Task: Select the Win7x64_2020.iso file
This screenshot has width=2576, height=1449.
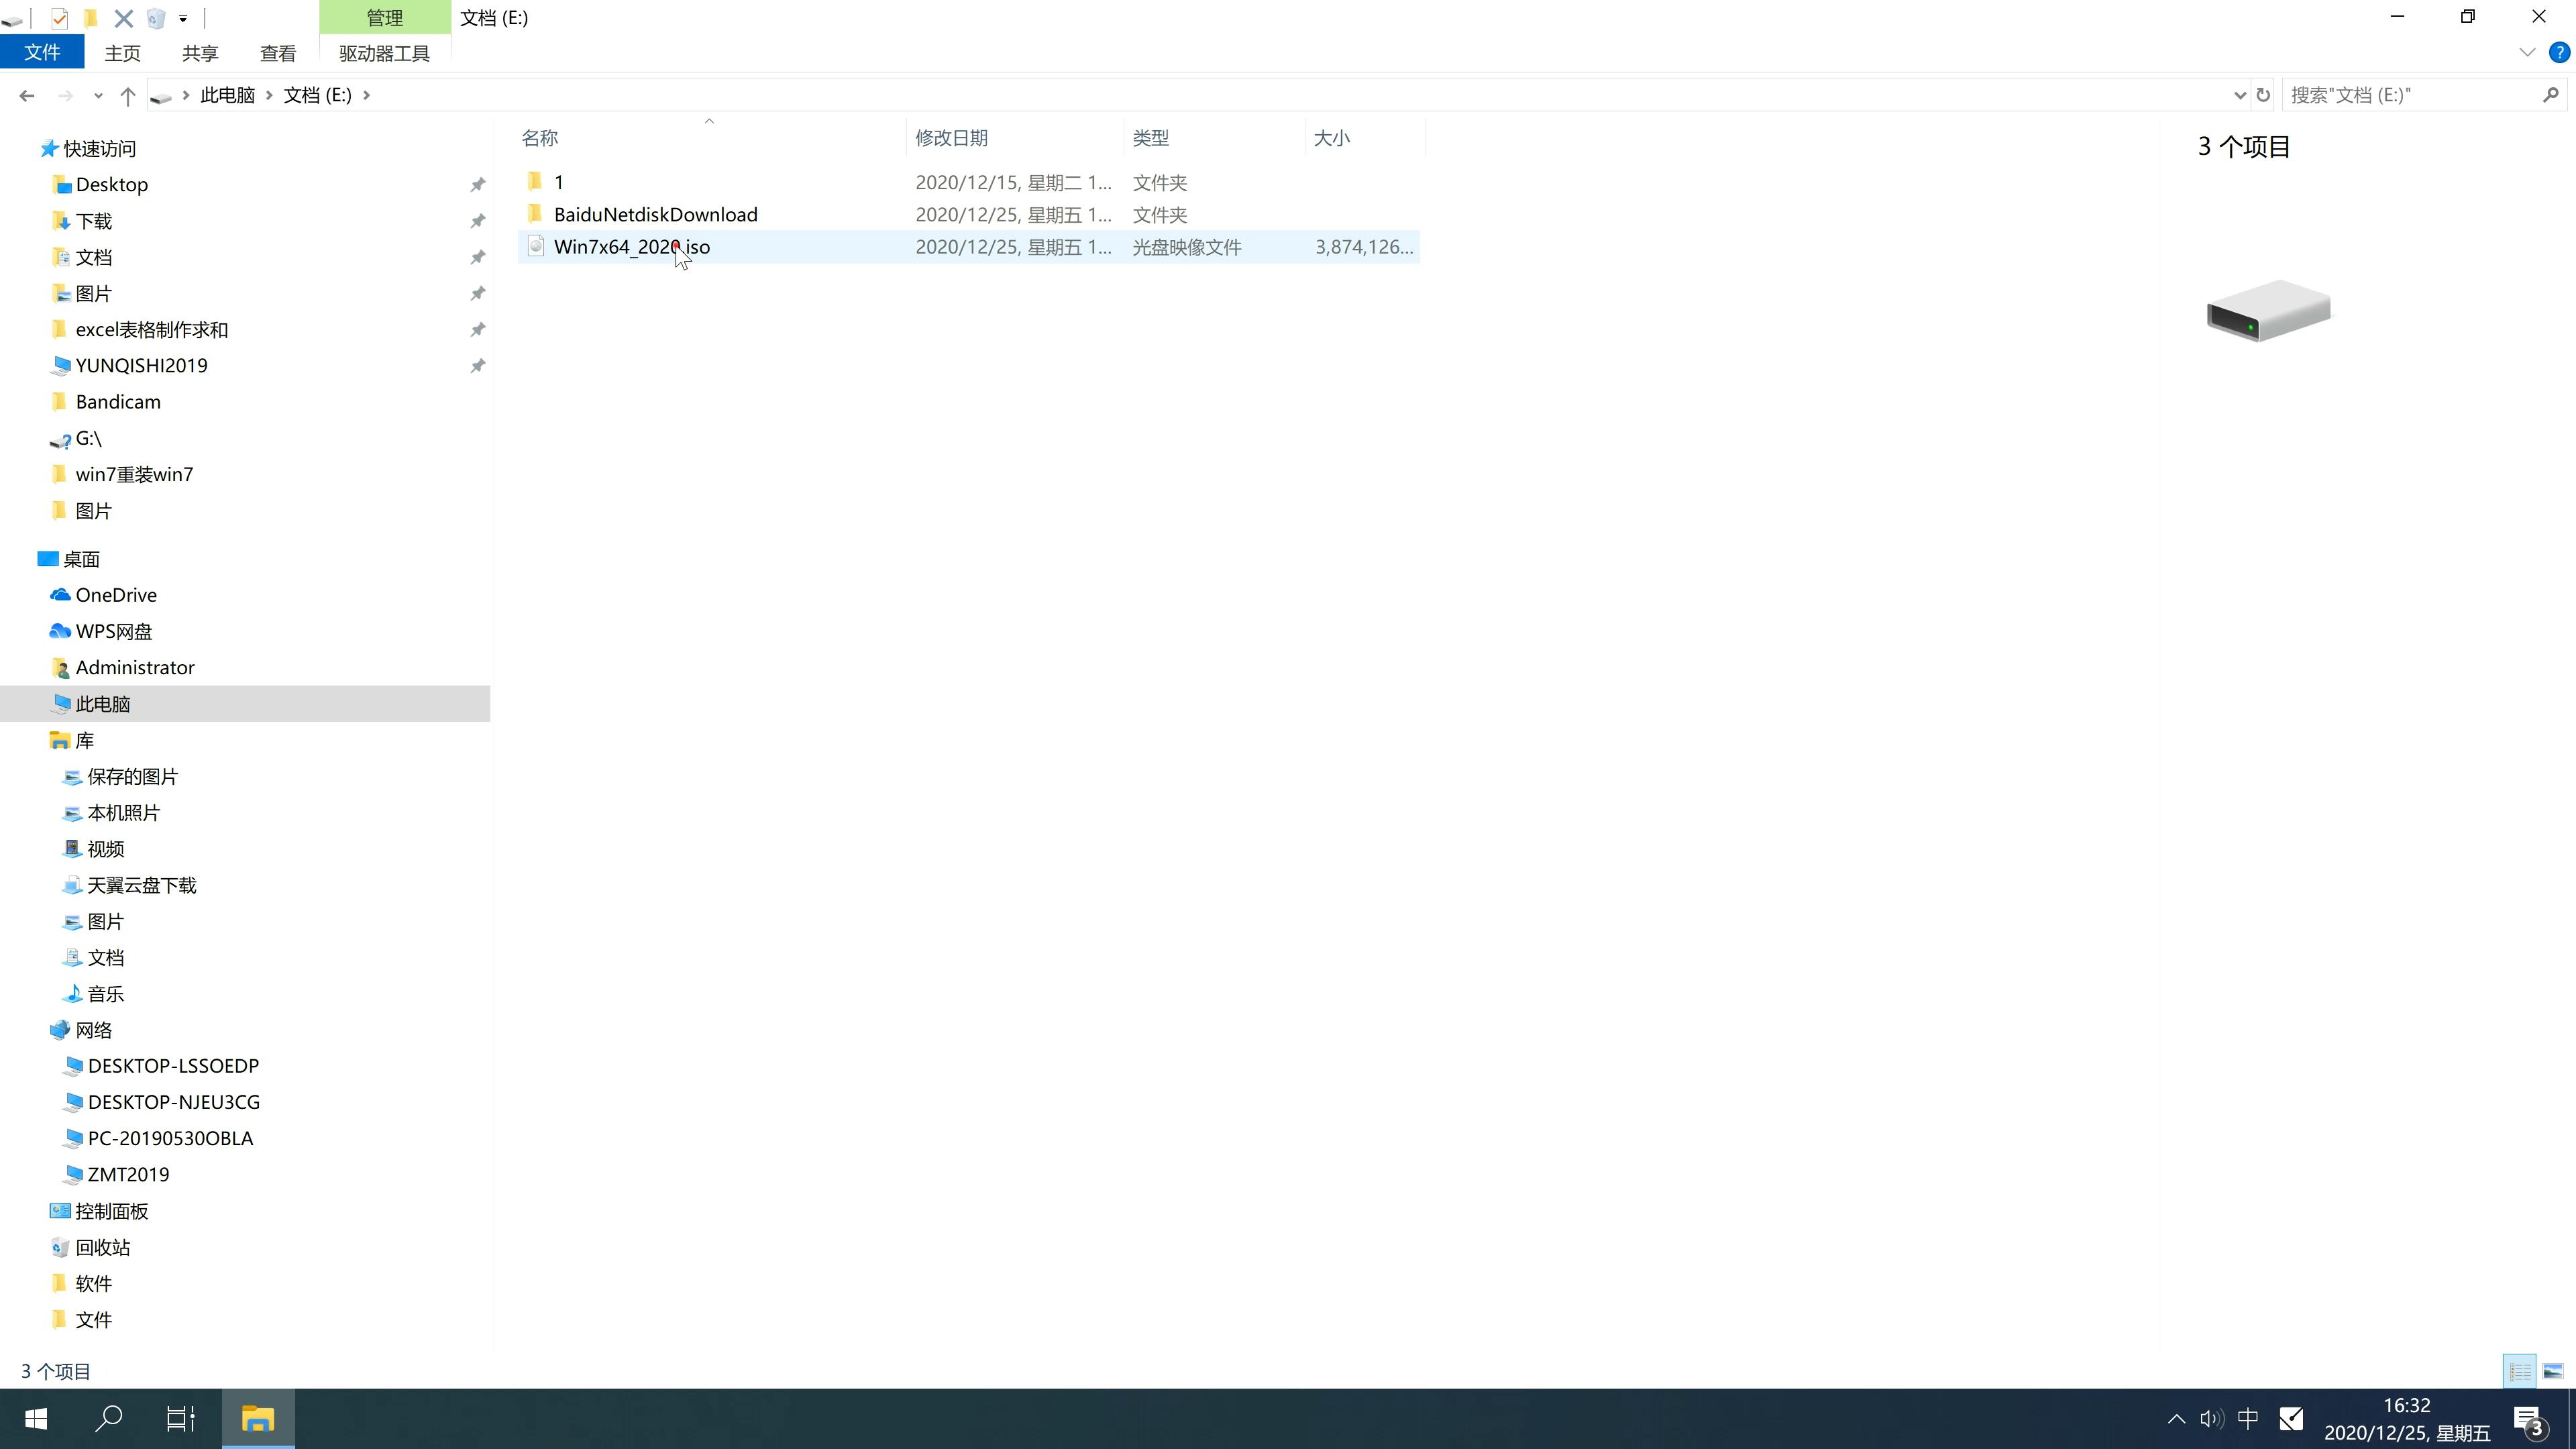Action: [x=632, y=246]
